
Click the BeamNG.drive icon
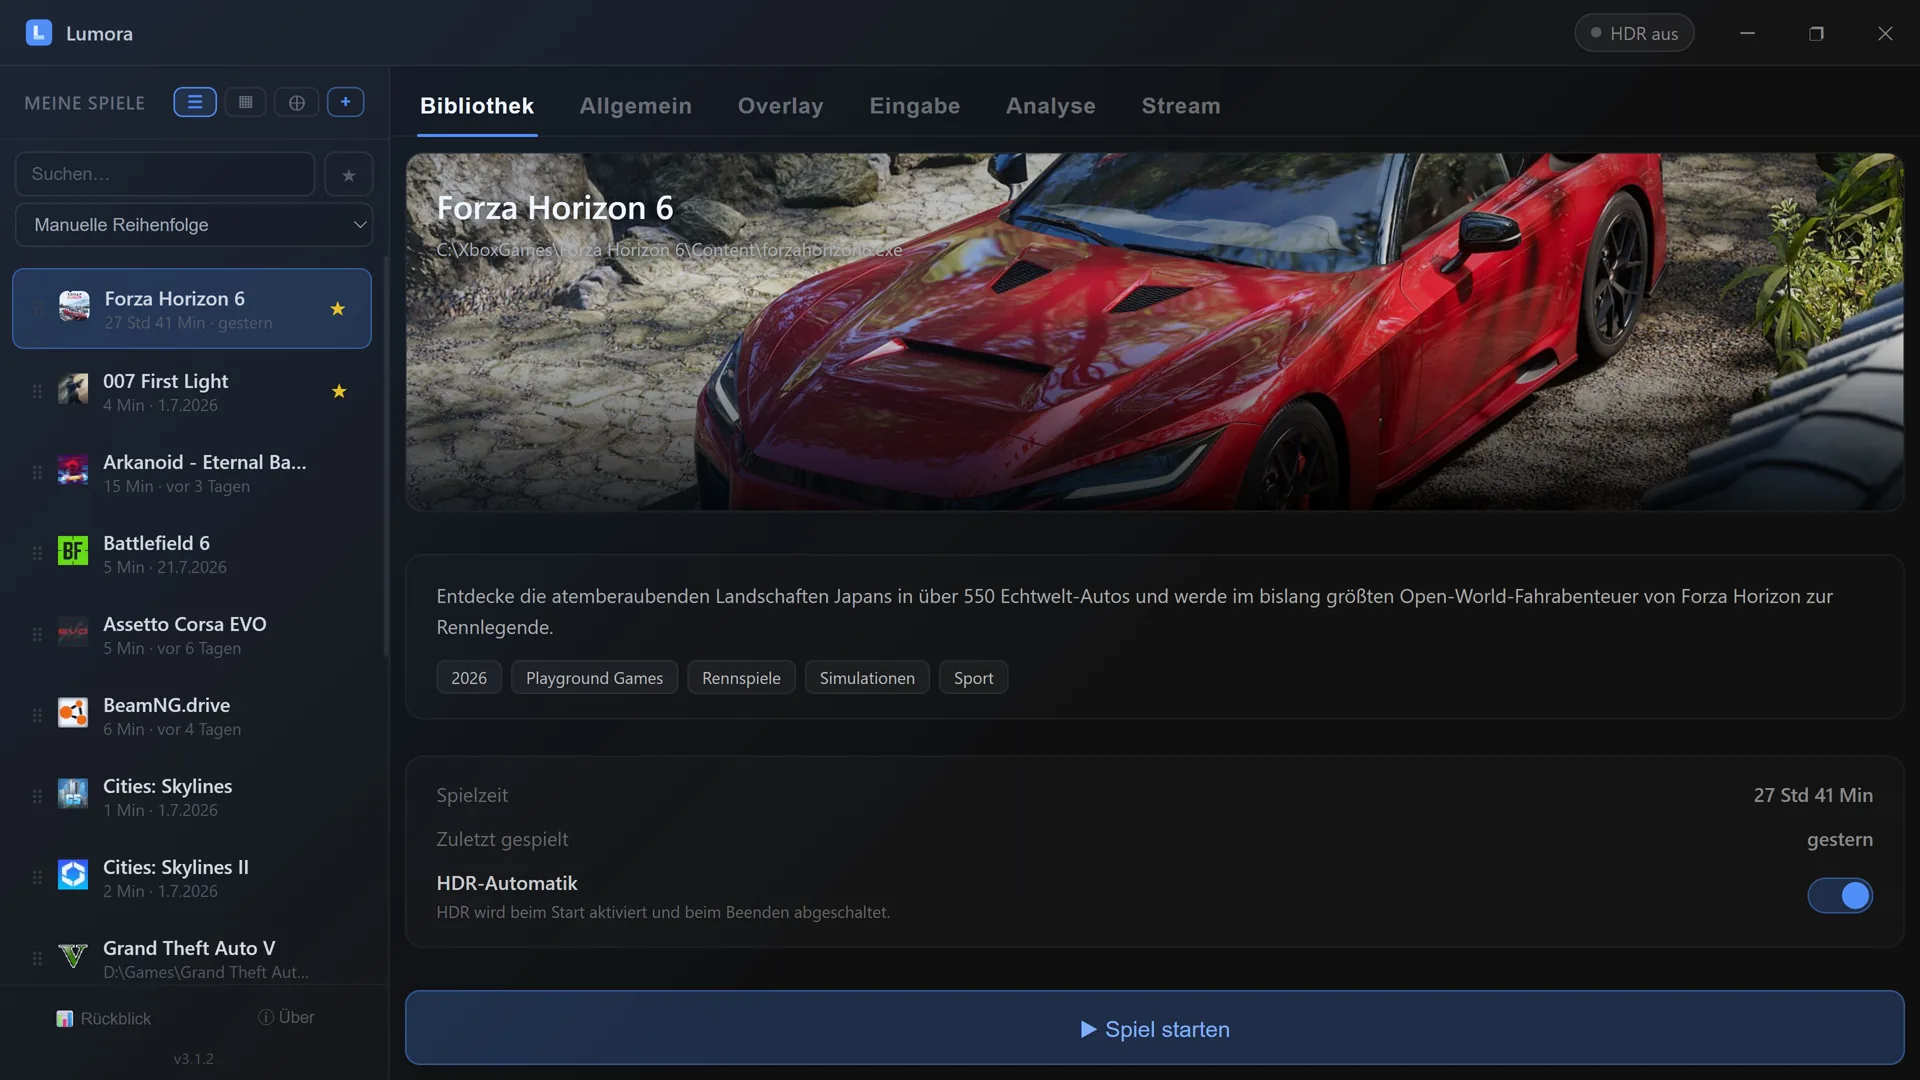click(73, 712)
